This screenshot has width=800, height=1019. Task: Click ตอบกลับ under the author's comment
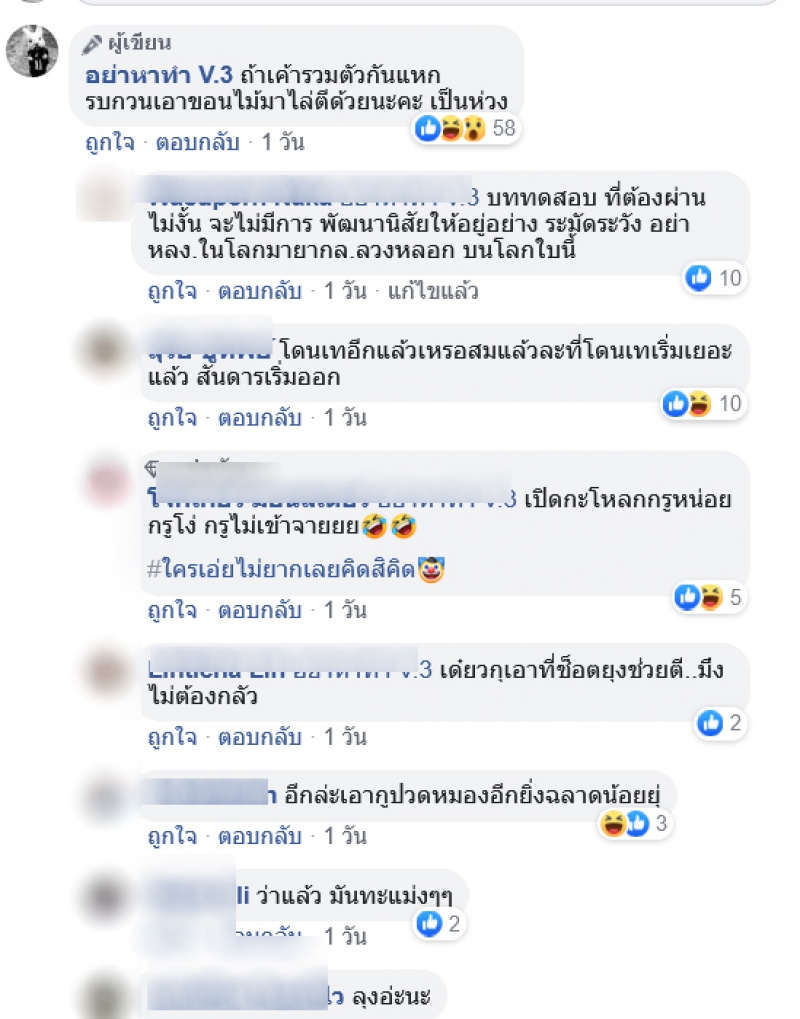[x=198, y=142]
